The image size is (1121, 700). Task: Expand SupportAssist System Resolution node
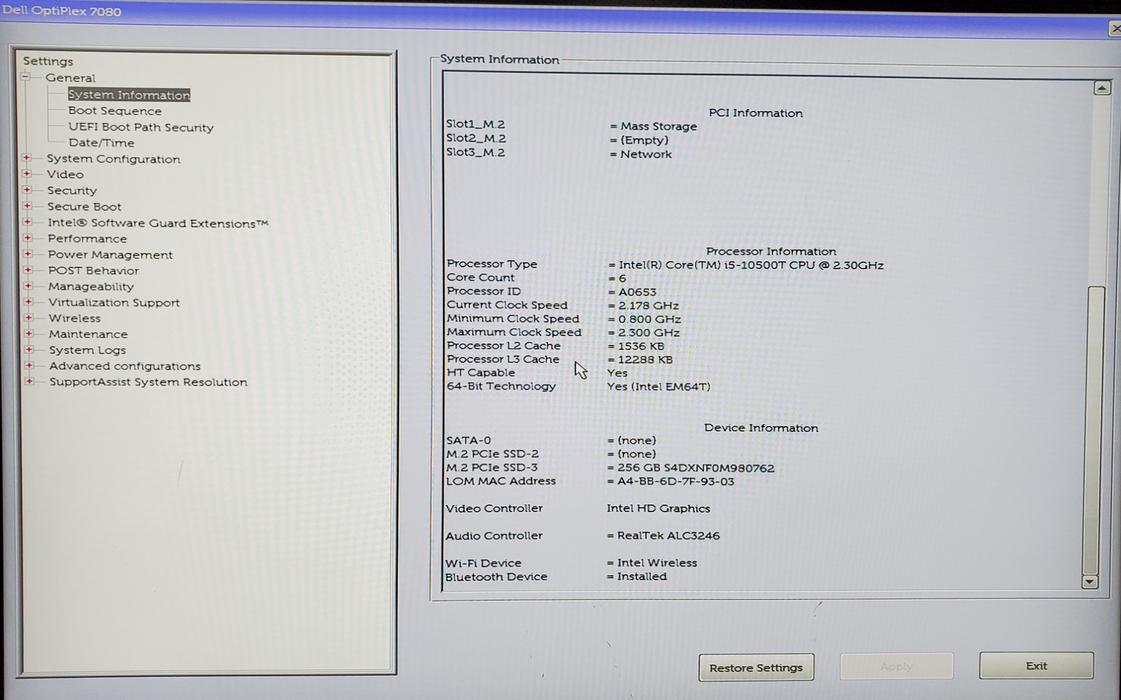(29, 381)
